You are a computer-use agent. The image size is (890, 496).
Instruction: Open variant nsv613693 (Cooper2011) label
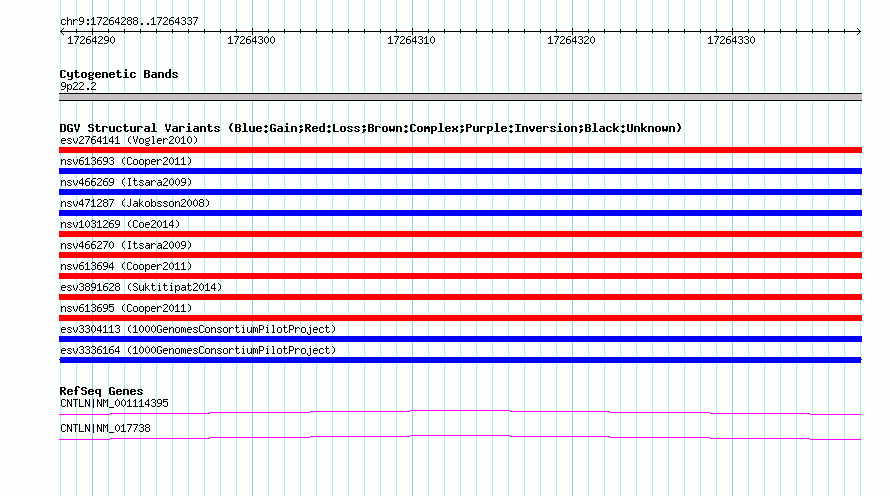(126, 161)
